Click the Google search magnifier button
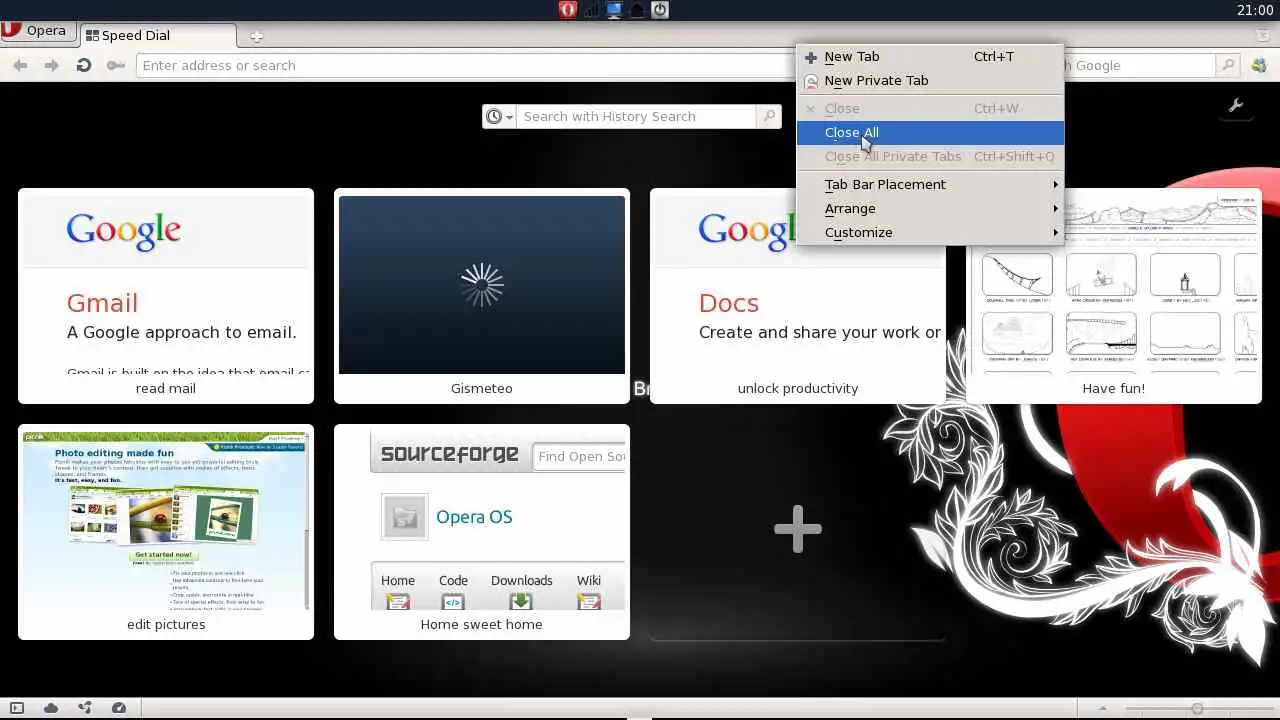The height and width of the screenshot is (720, 1280). (x=1229, y=66)
